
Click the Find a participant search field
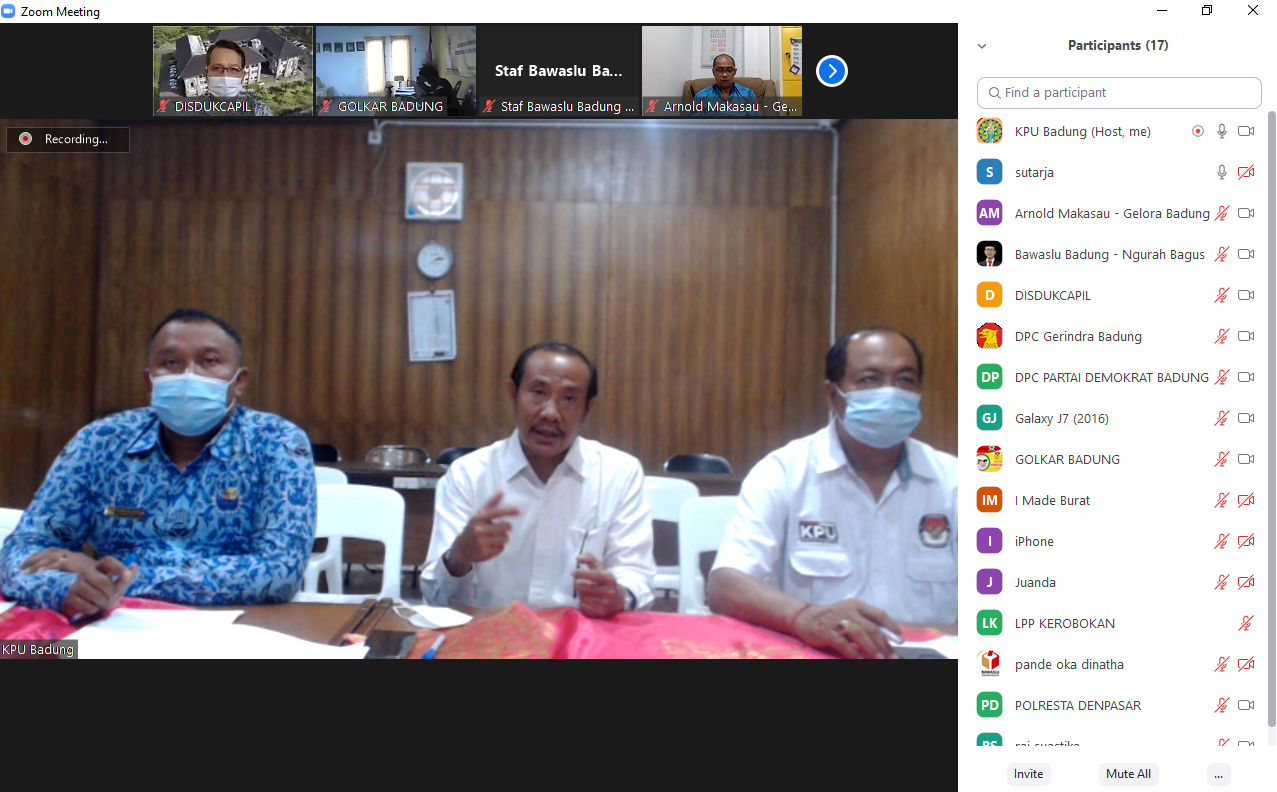tap(1119, 93)
